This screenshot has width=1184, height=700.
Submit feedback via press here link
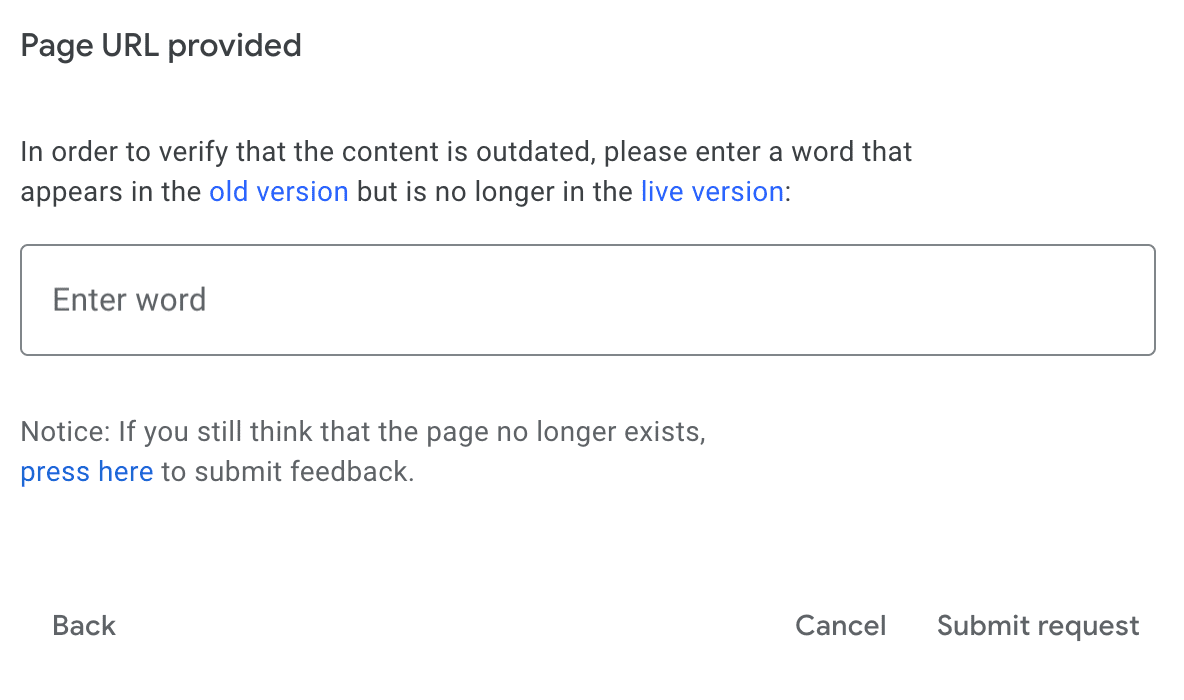pos(86,472)
